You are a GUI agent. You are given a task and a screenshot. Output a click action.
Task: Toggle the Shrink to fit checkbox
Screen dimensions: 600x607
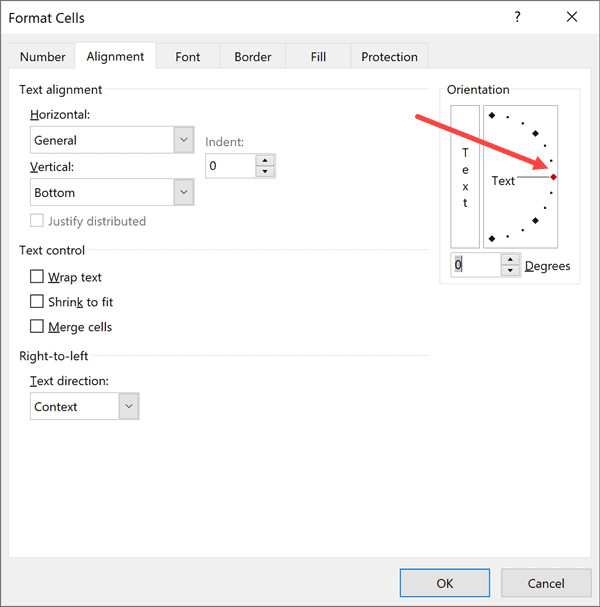pos(37,302)
